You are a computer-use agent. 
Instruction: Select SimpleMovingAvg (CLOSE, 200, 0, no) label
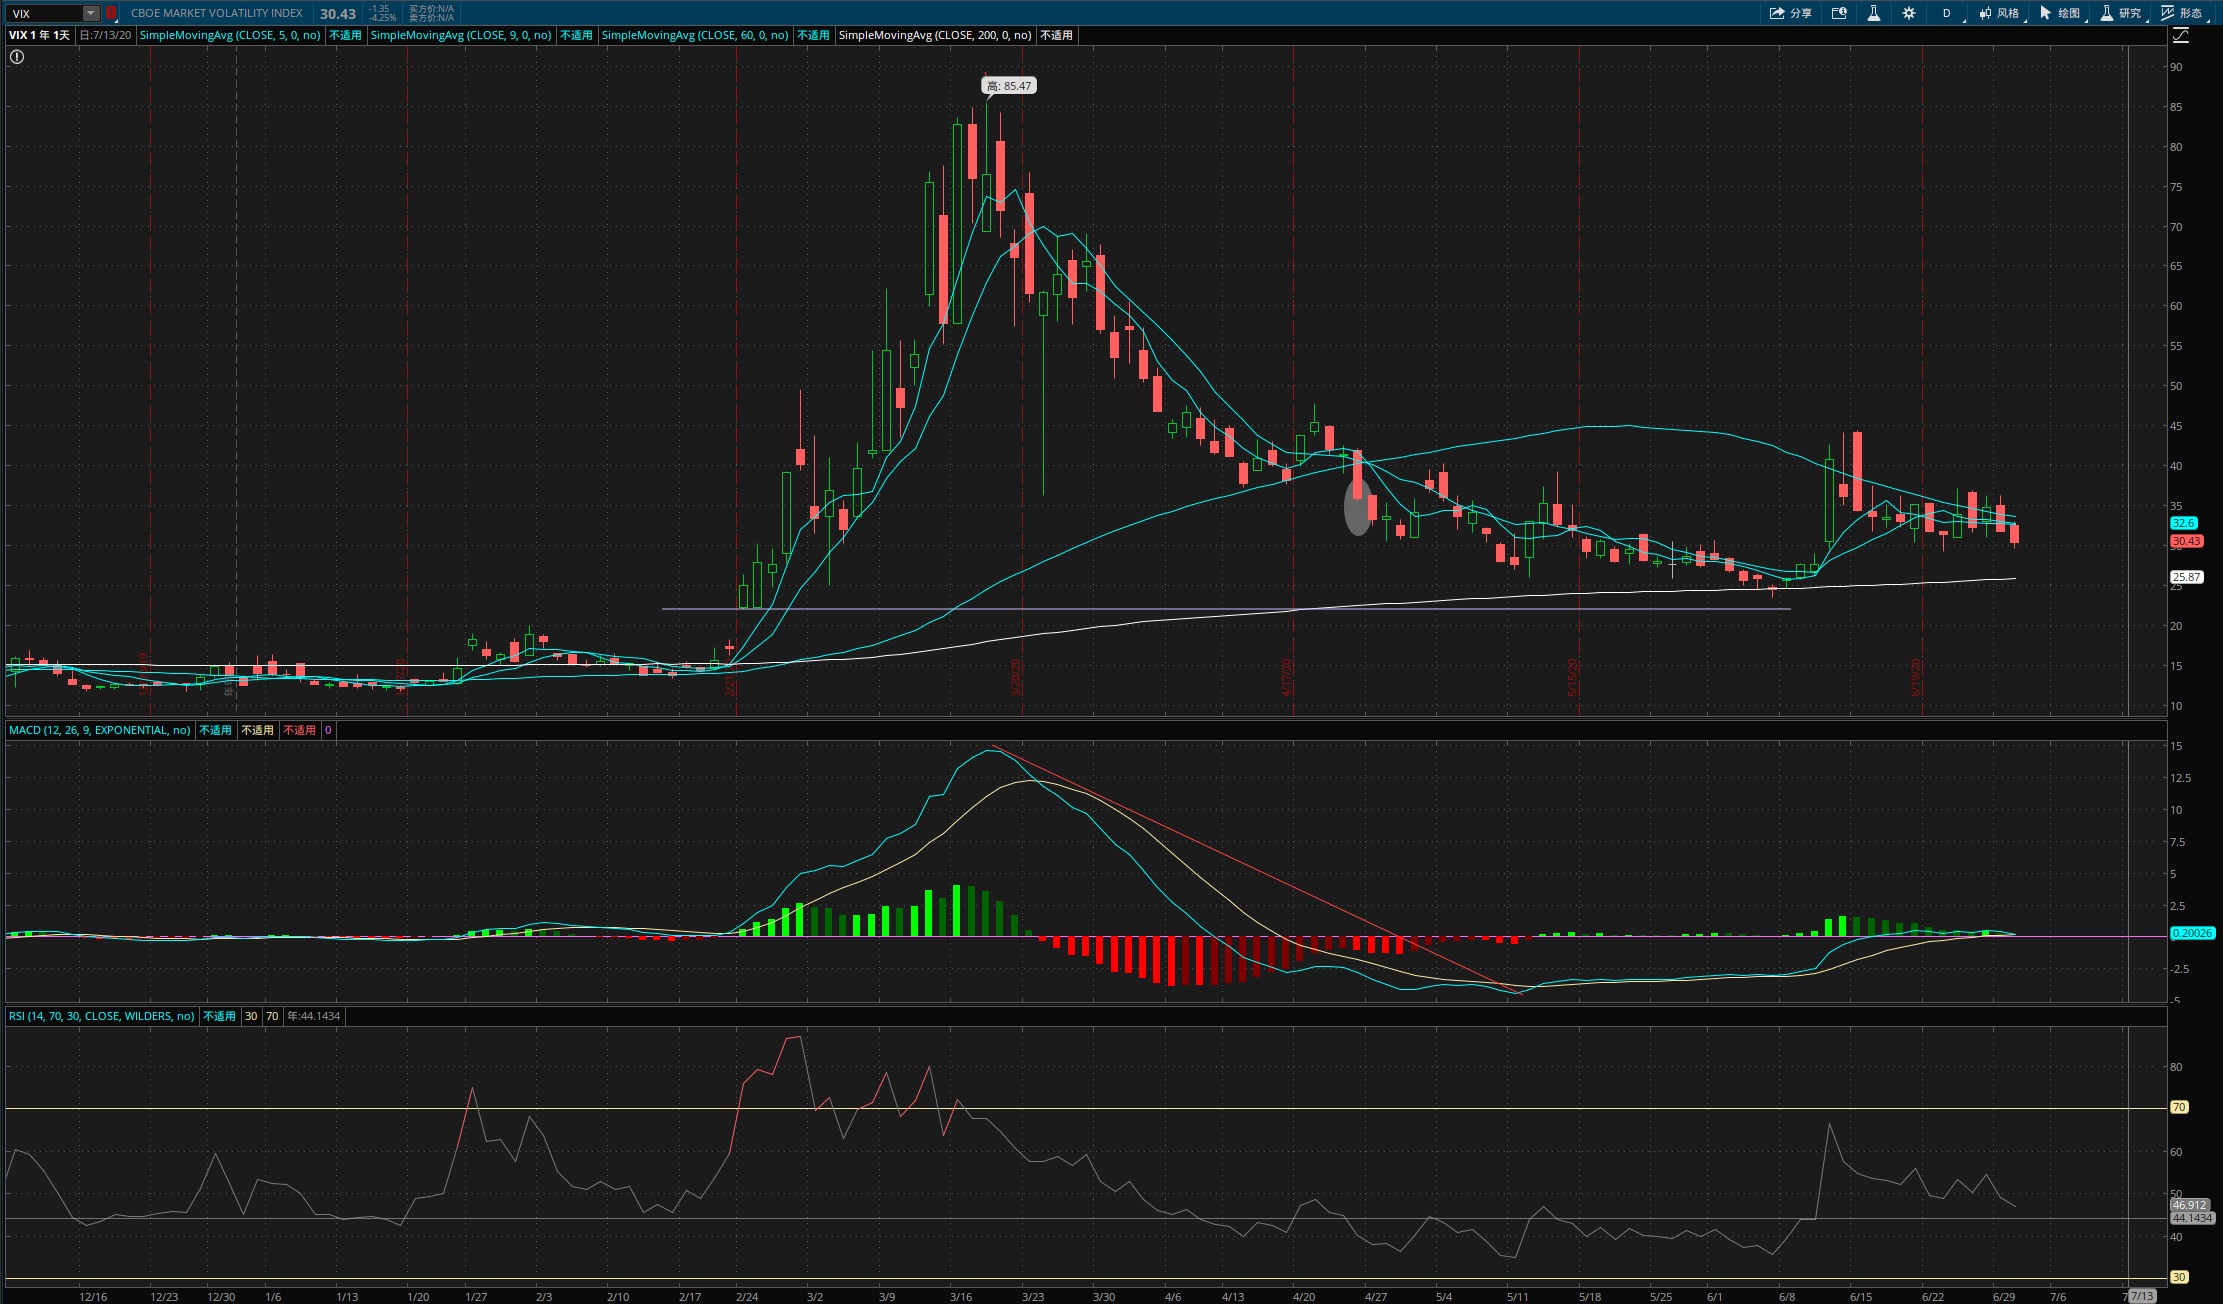[935, 35]
